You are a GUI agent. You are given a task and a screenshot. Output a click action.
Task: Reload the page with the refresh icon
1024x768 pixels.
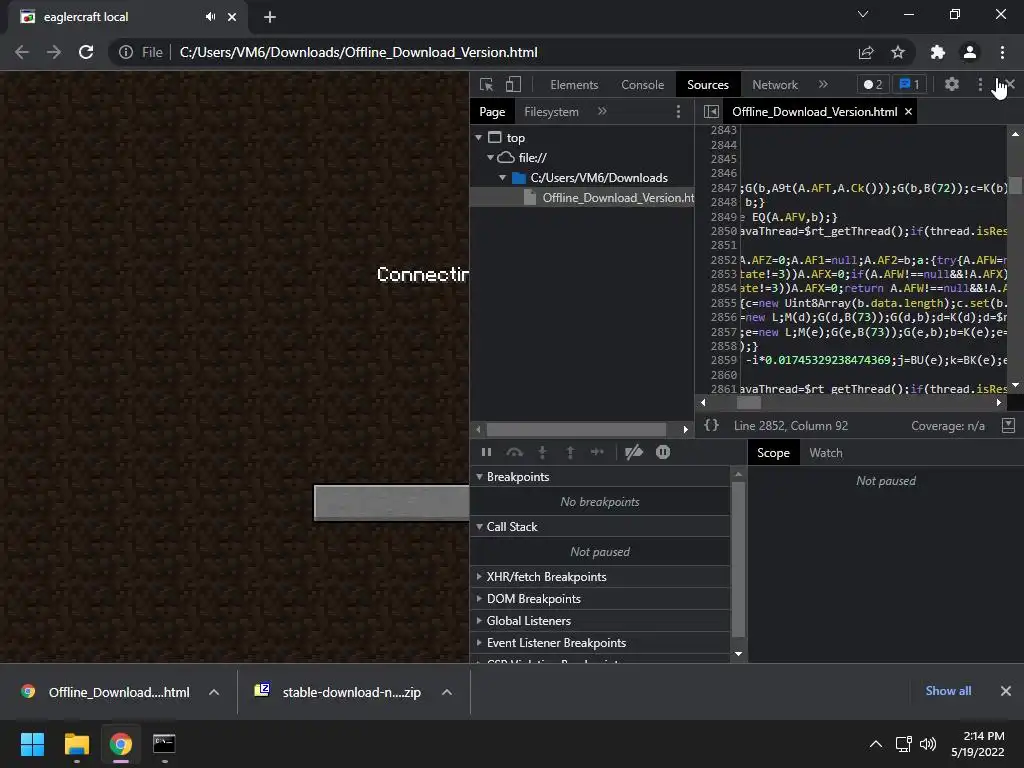(86, 52)
